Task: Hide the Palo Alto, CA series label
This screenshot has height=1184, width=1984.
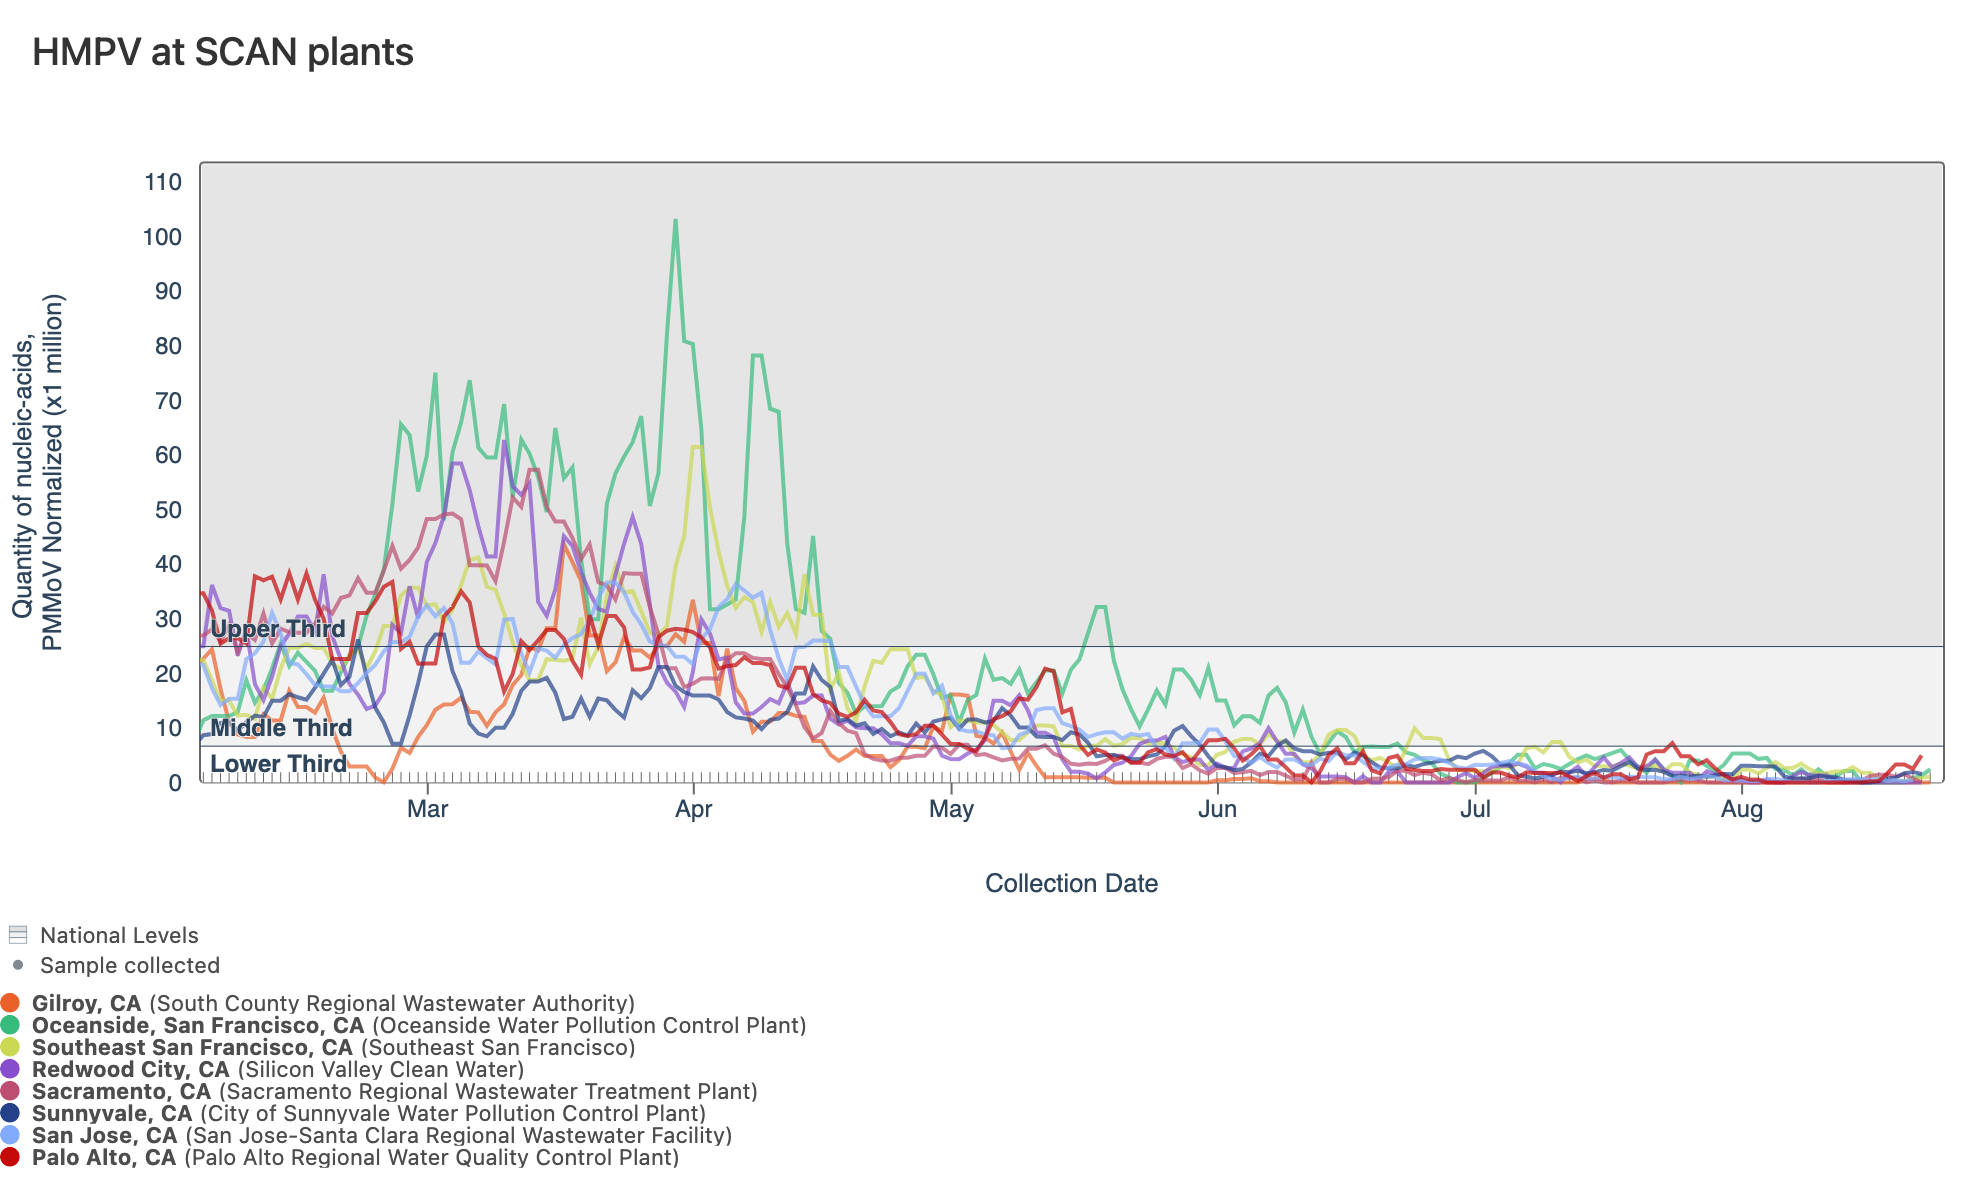Action: (104, 1157)
